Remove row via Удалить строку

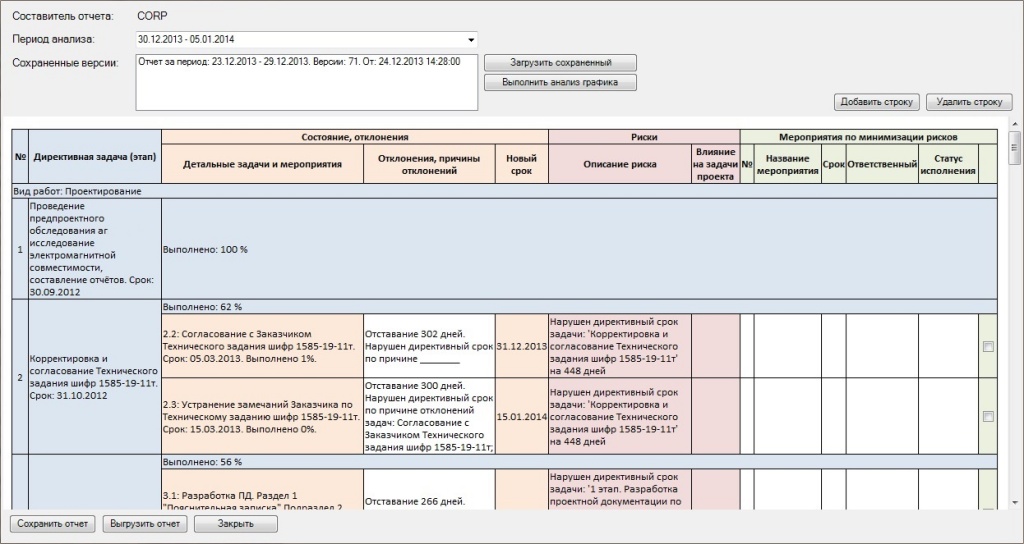pos(968,102)
